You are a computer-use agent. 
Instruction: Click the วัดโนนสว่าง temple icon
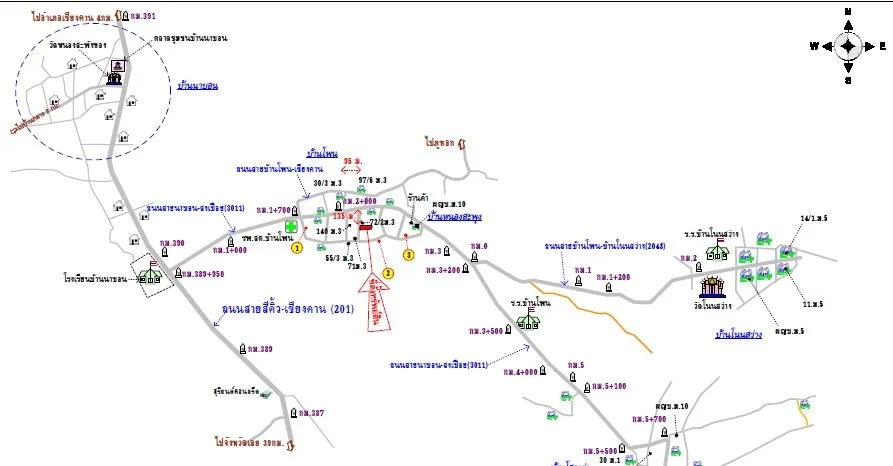click(712, 287)
